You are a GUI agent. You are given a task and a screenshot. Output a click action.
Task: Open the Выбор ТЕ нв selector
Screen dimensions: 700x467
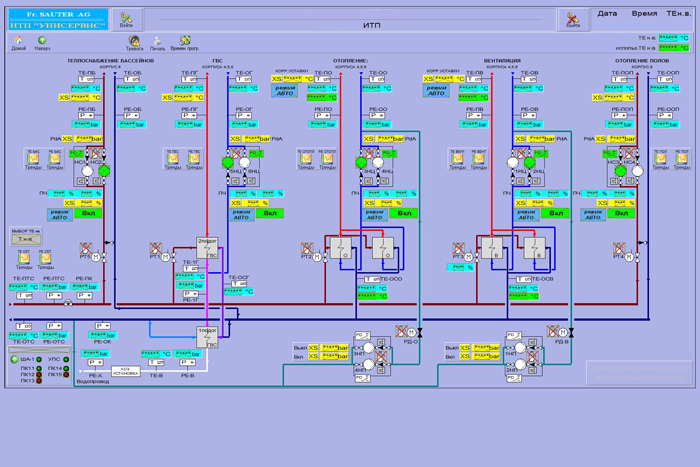26,239
